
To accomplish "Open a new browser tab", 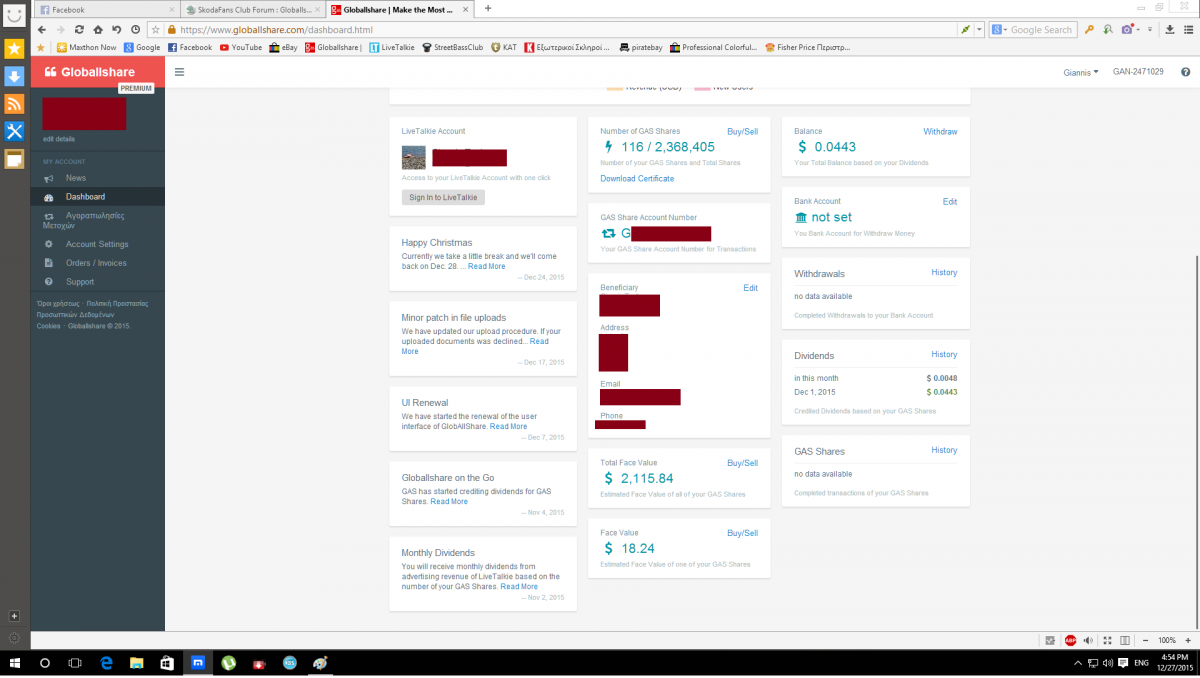I will [488, 8].
